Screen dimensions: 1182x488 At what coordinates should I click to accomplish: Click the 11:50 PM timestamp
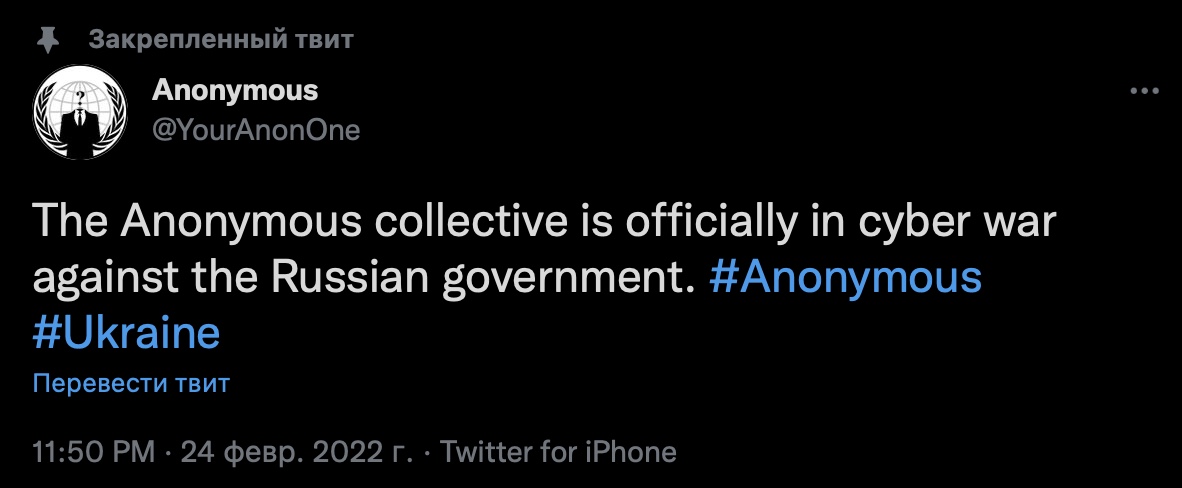(94, 452)
